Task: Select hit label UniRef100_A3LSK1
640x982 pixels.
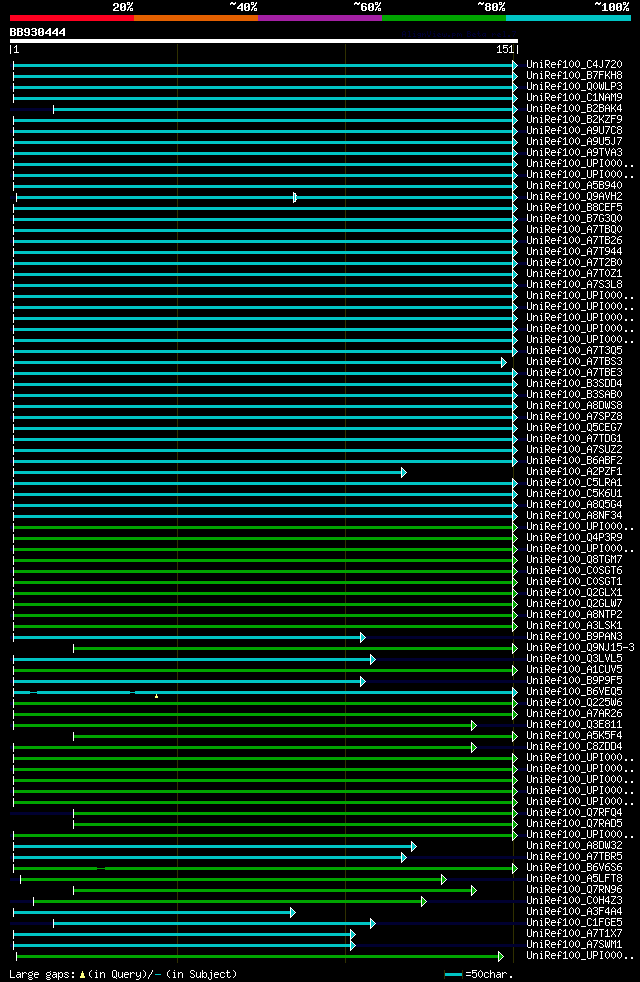Action: tap(574, 625)
